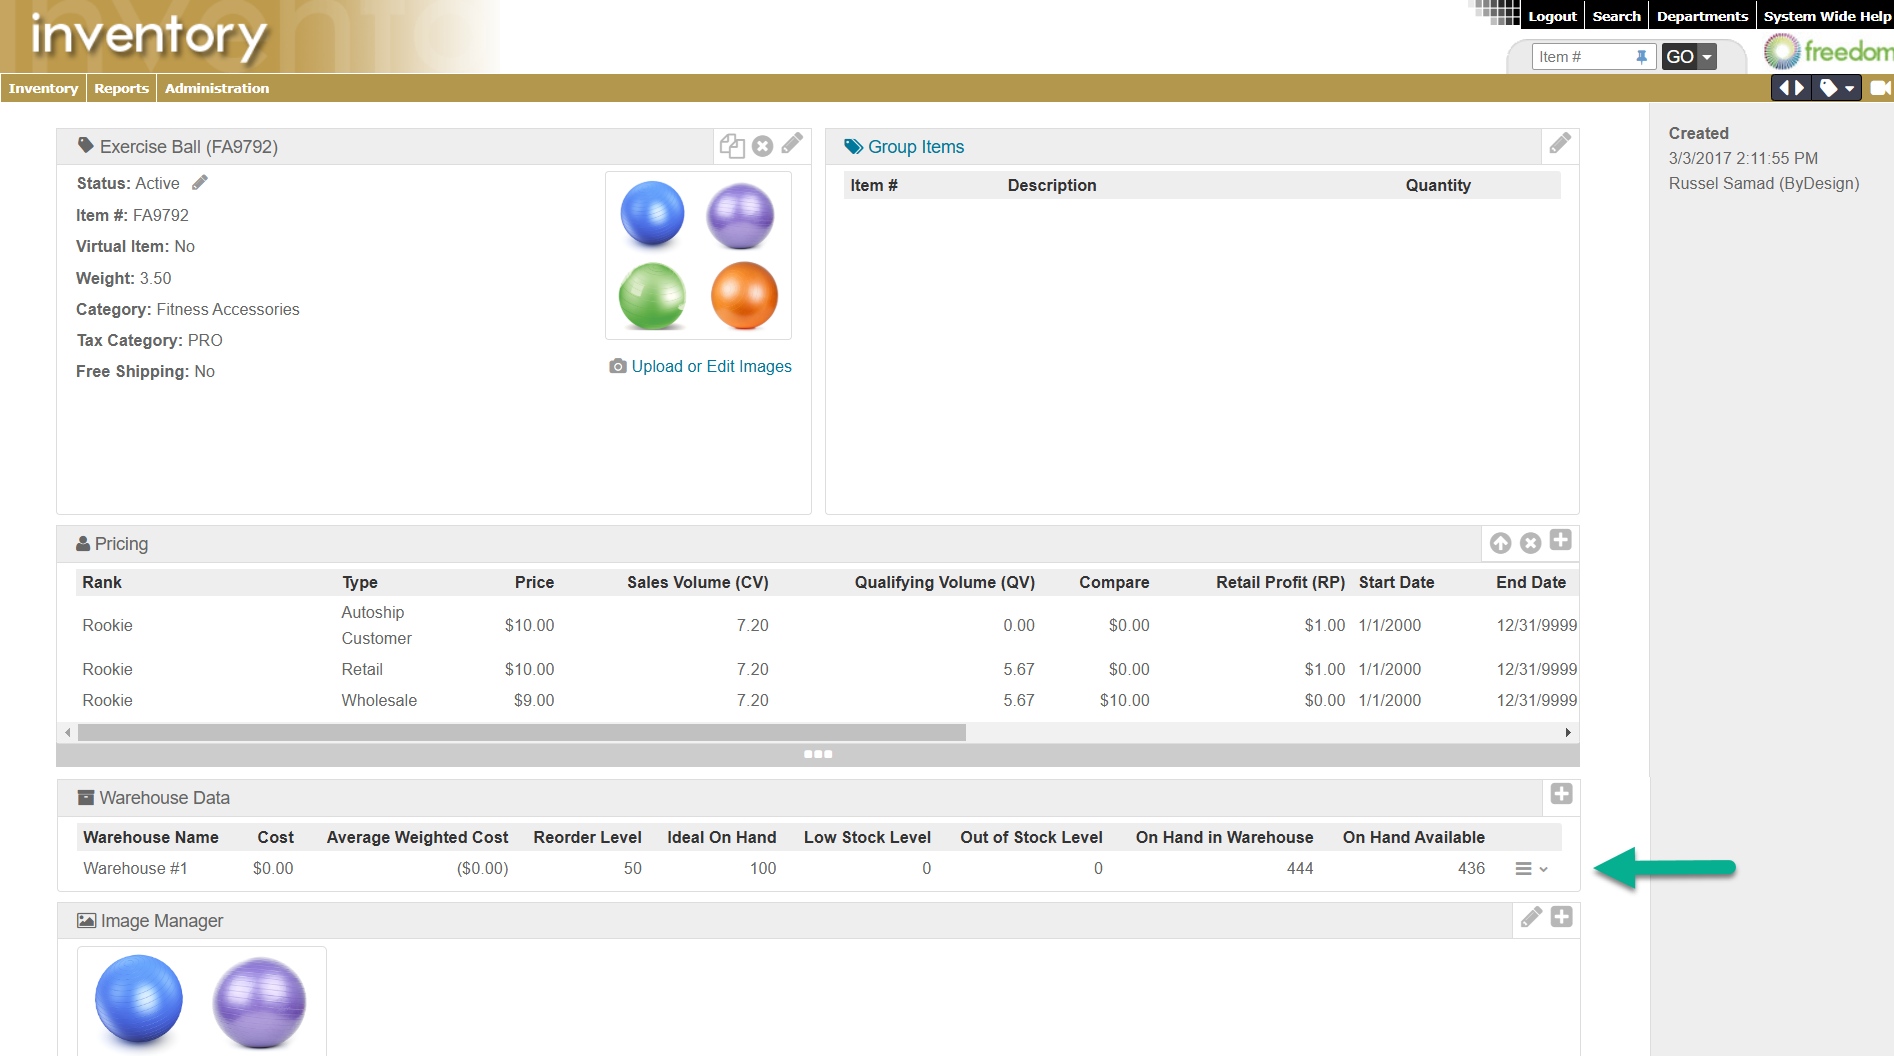The width and height of the screenshot is (1894, 1056).
Task: Click the Pricing panel scrollbar right arrow
Action: tap(1567, 732)
